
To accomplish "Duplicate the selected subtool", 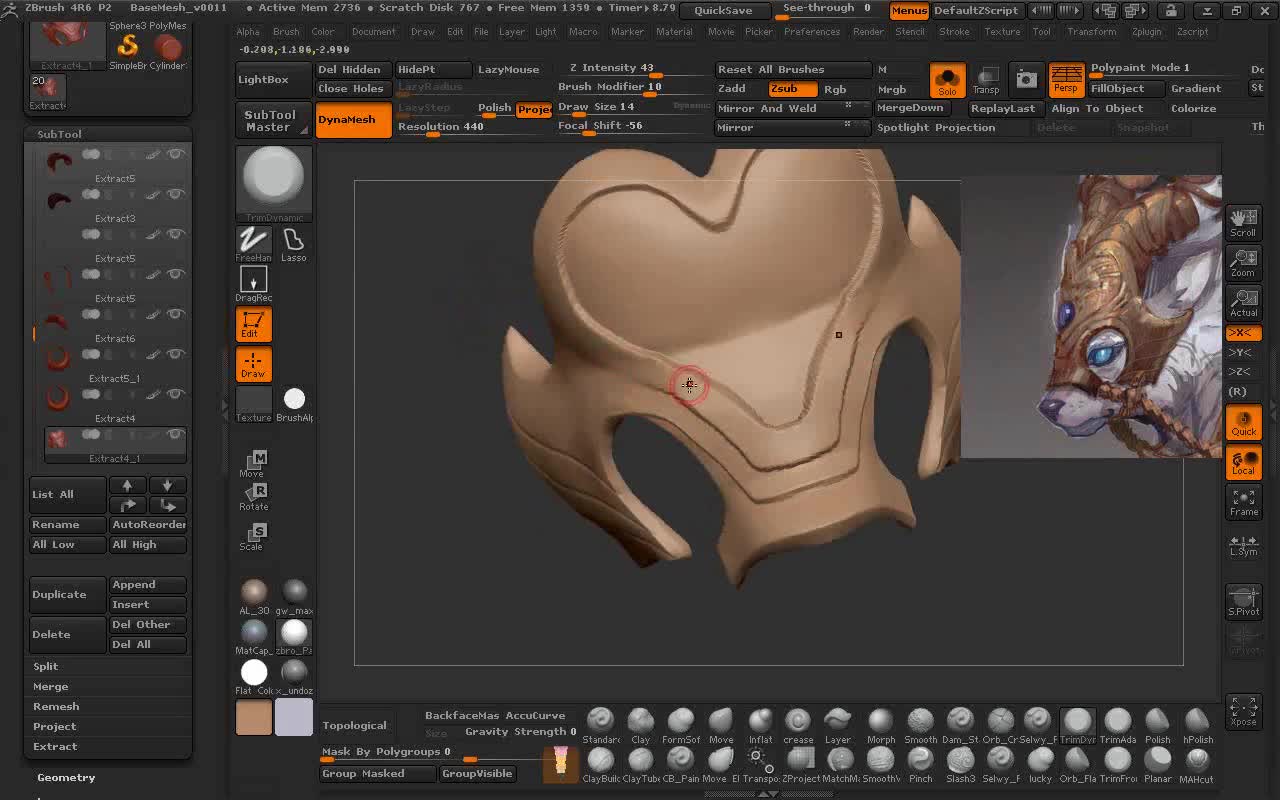I will point(67,594).
